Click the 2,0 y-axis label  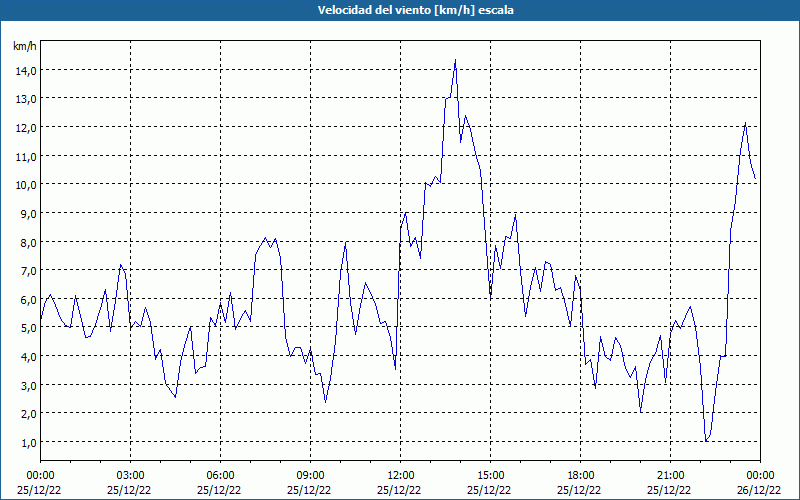point(29,414)
